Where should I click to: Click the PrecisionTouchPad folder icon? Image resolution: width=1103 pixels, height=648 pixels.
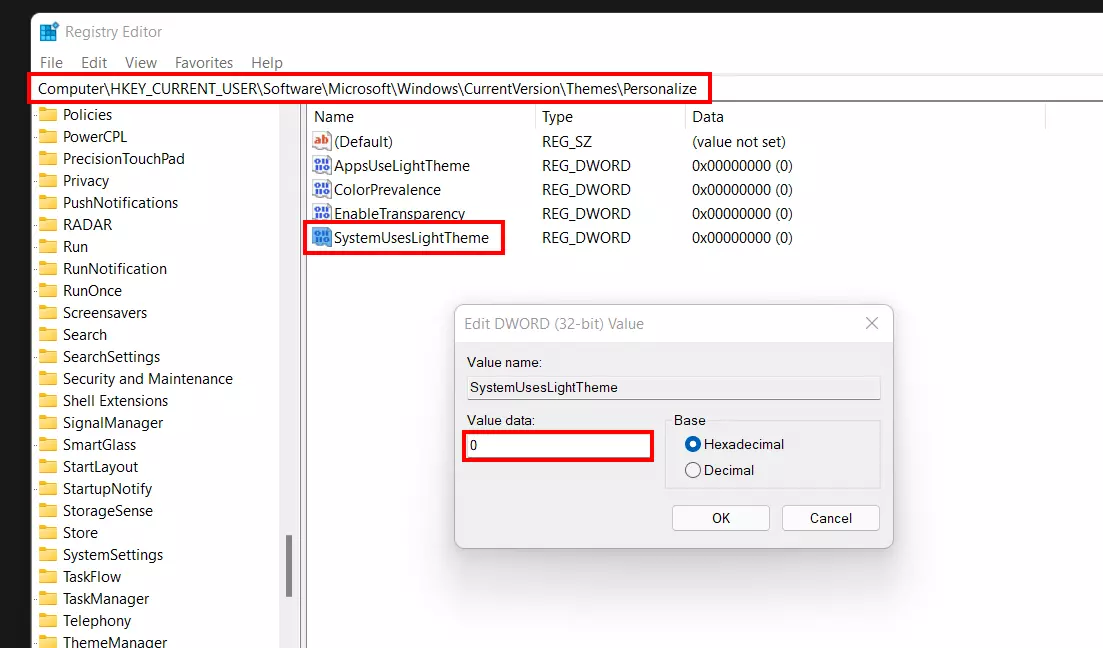[48, 158]
